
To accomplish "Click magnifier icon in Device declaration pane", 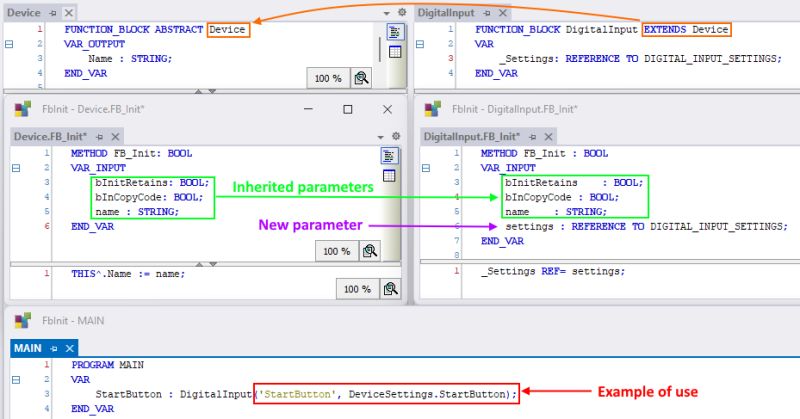I will click(x=361, y=78).
